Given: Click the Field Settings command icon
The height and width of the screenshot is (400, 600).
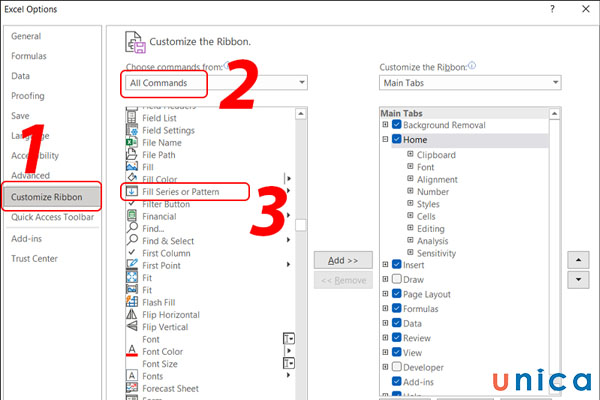Looking at the screenshot, I should pyautogui.click(x=132, y=130).
